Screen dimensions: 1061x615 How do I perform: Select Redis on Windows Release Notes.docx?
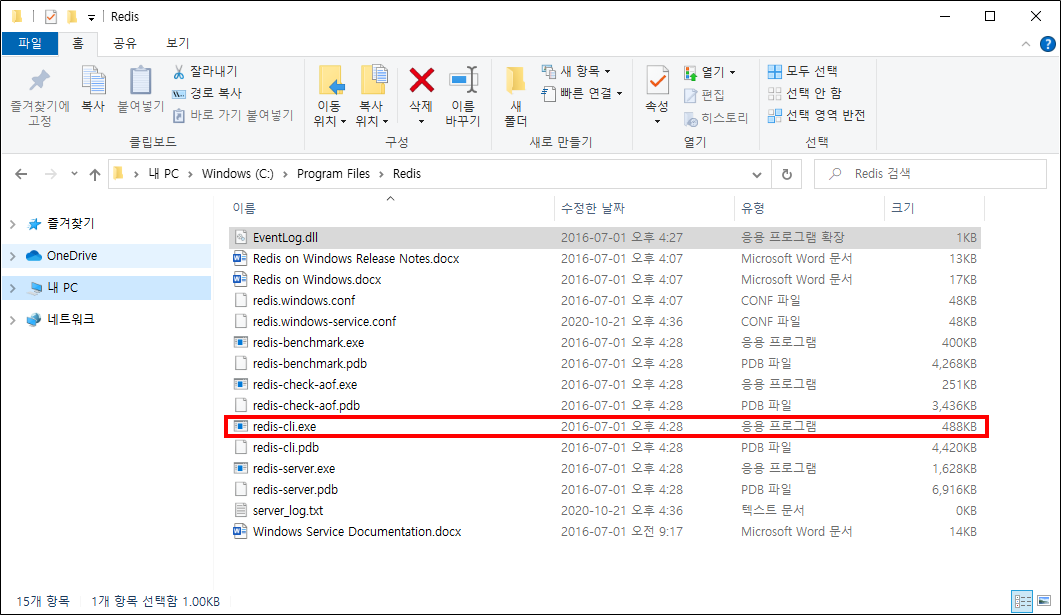coord(605,258)
